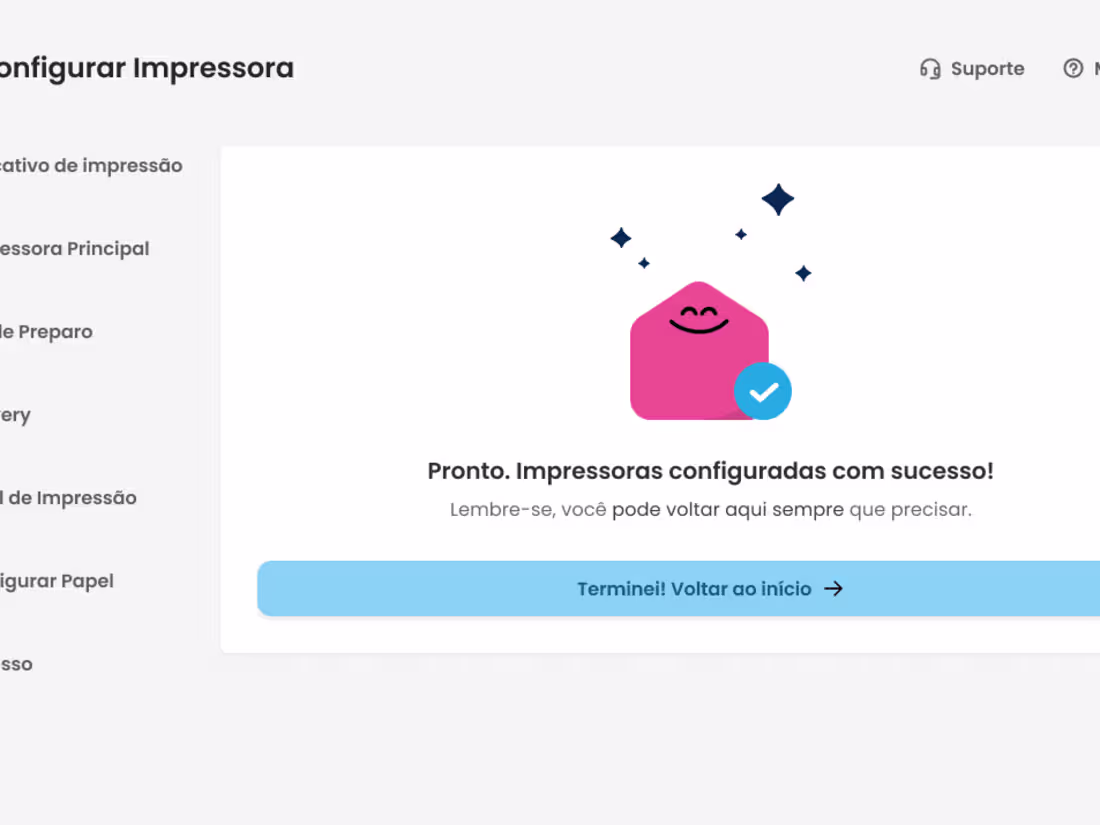
Task: Click the 'Lembre-se, você pode voltar' subtitle text
Action: pyautogui.click(x=585, y=509)
